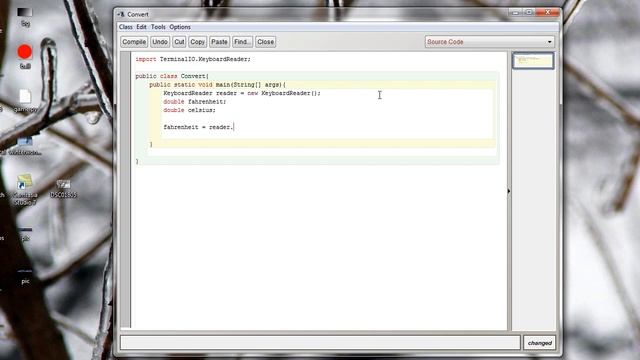Viewport: 640px width, 360px height.
Task: Click the Close toolbar button
Action: 266,42
